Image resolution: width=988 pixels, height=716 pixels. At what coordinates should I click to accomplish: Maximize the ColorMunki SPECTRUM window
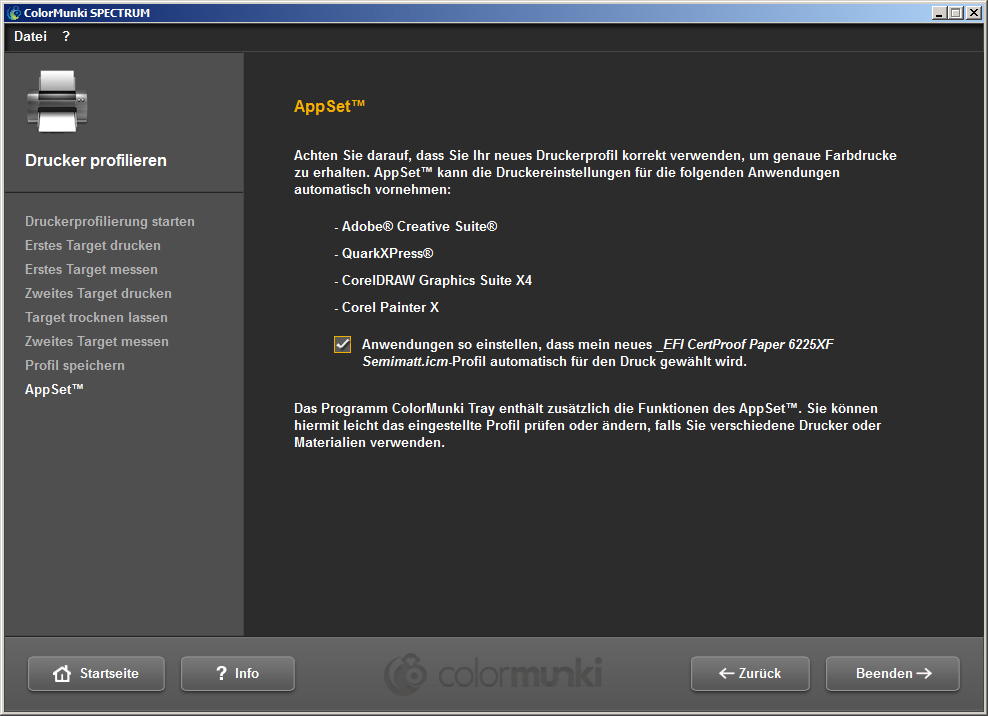click(x=956, y=13)
